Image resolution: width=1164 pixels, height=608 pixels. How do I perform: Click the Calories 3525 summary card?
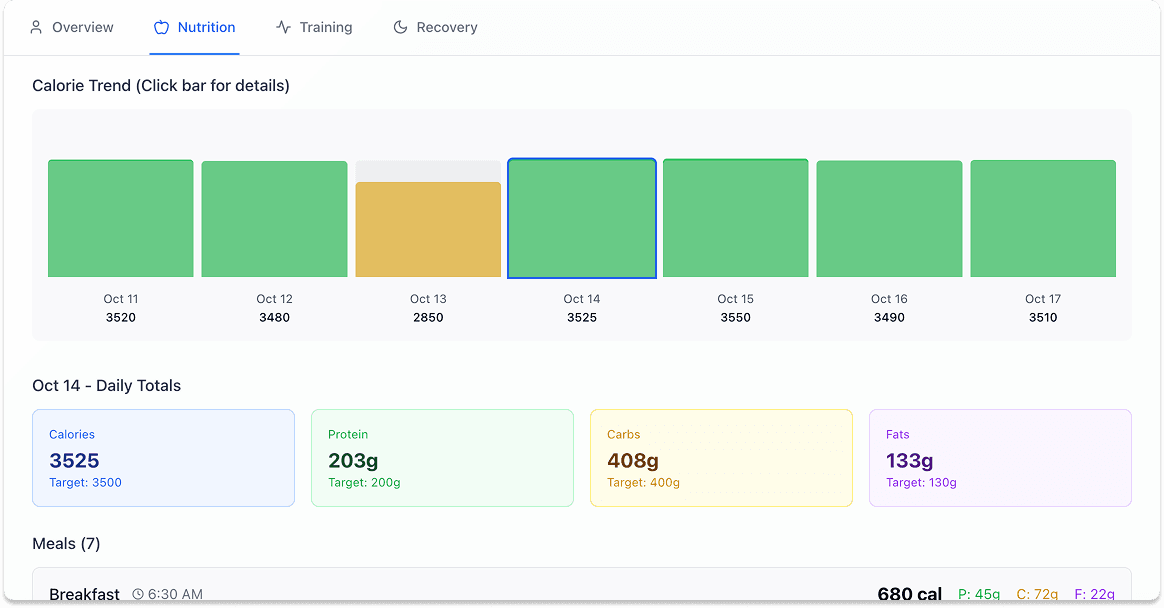163,458
